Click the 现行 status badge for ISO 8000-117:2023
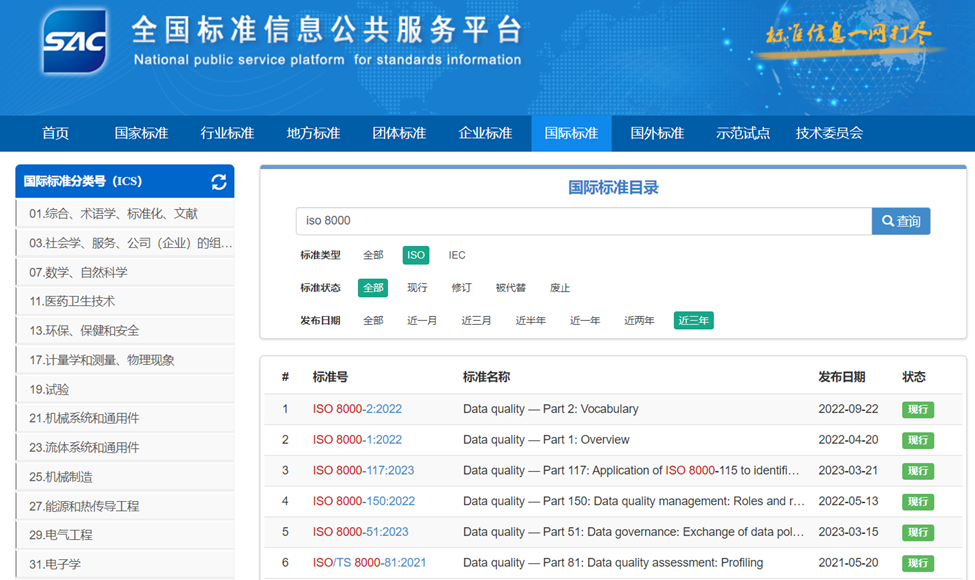Image resolution: width=975 pixels, height=580 pixels. [917, 471]
